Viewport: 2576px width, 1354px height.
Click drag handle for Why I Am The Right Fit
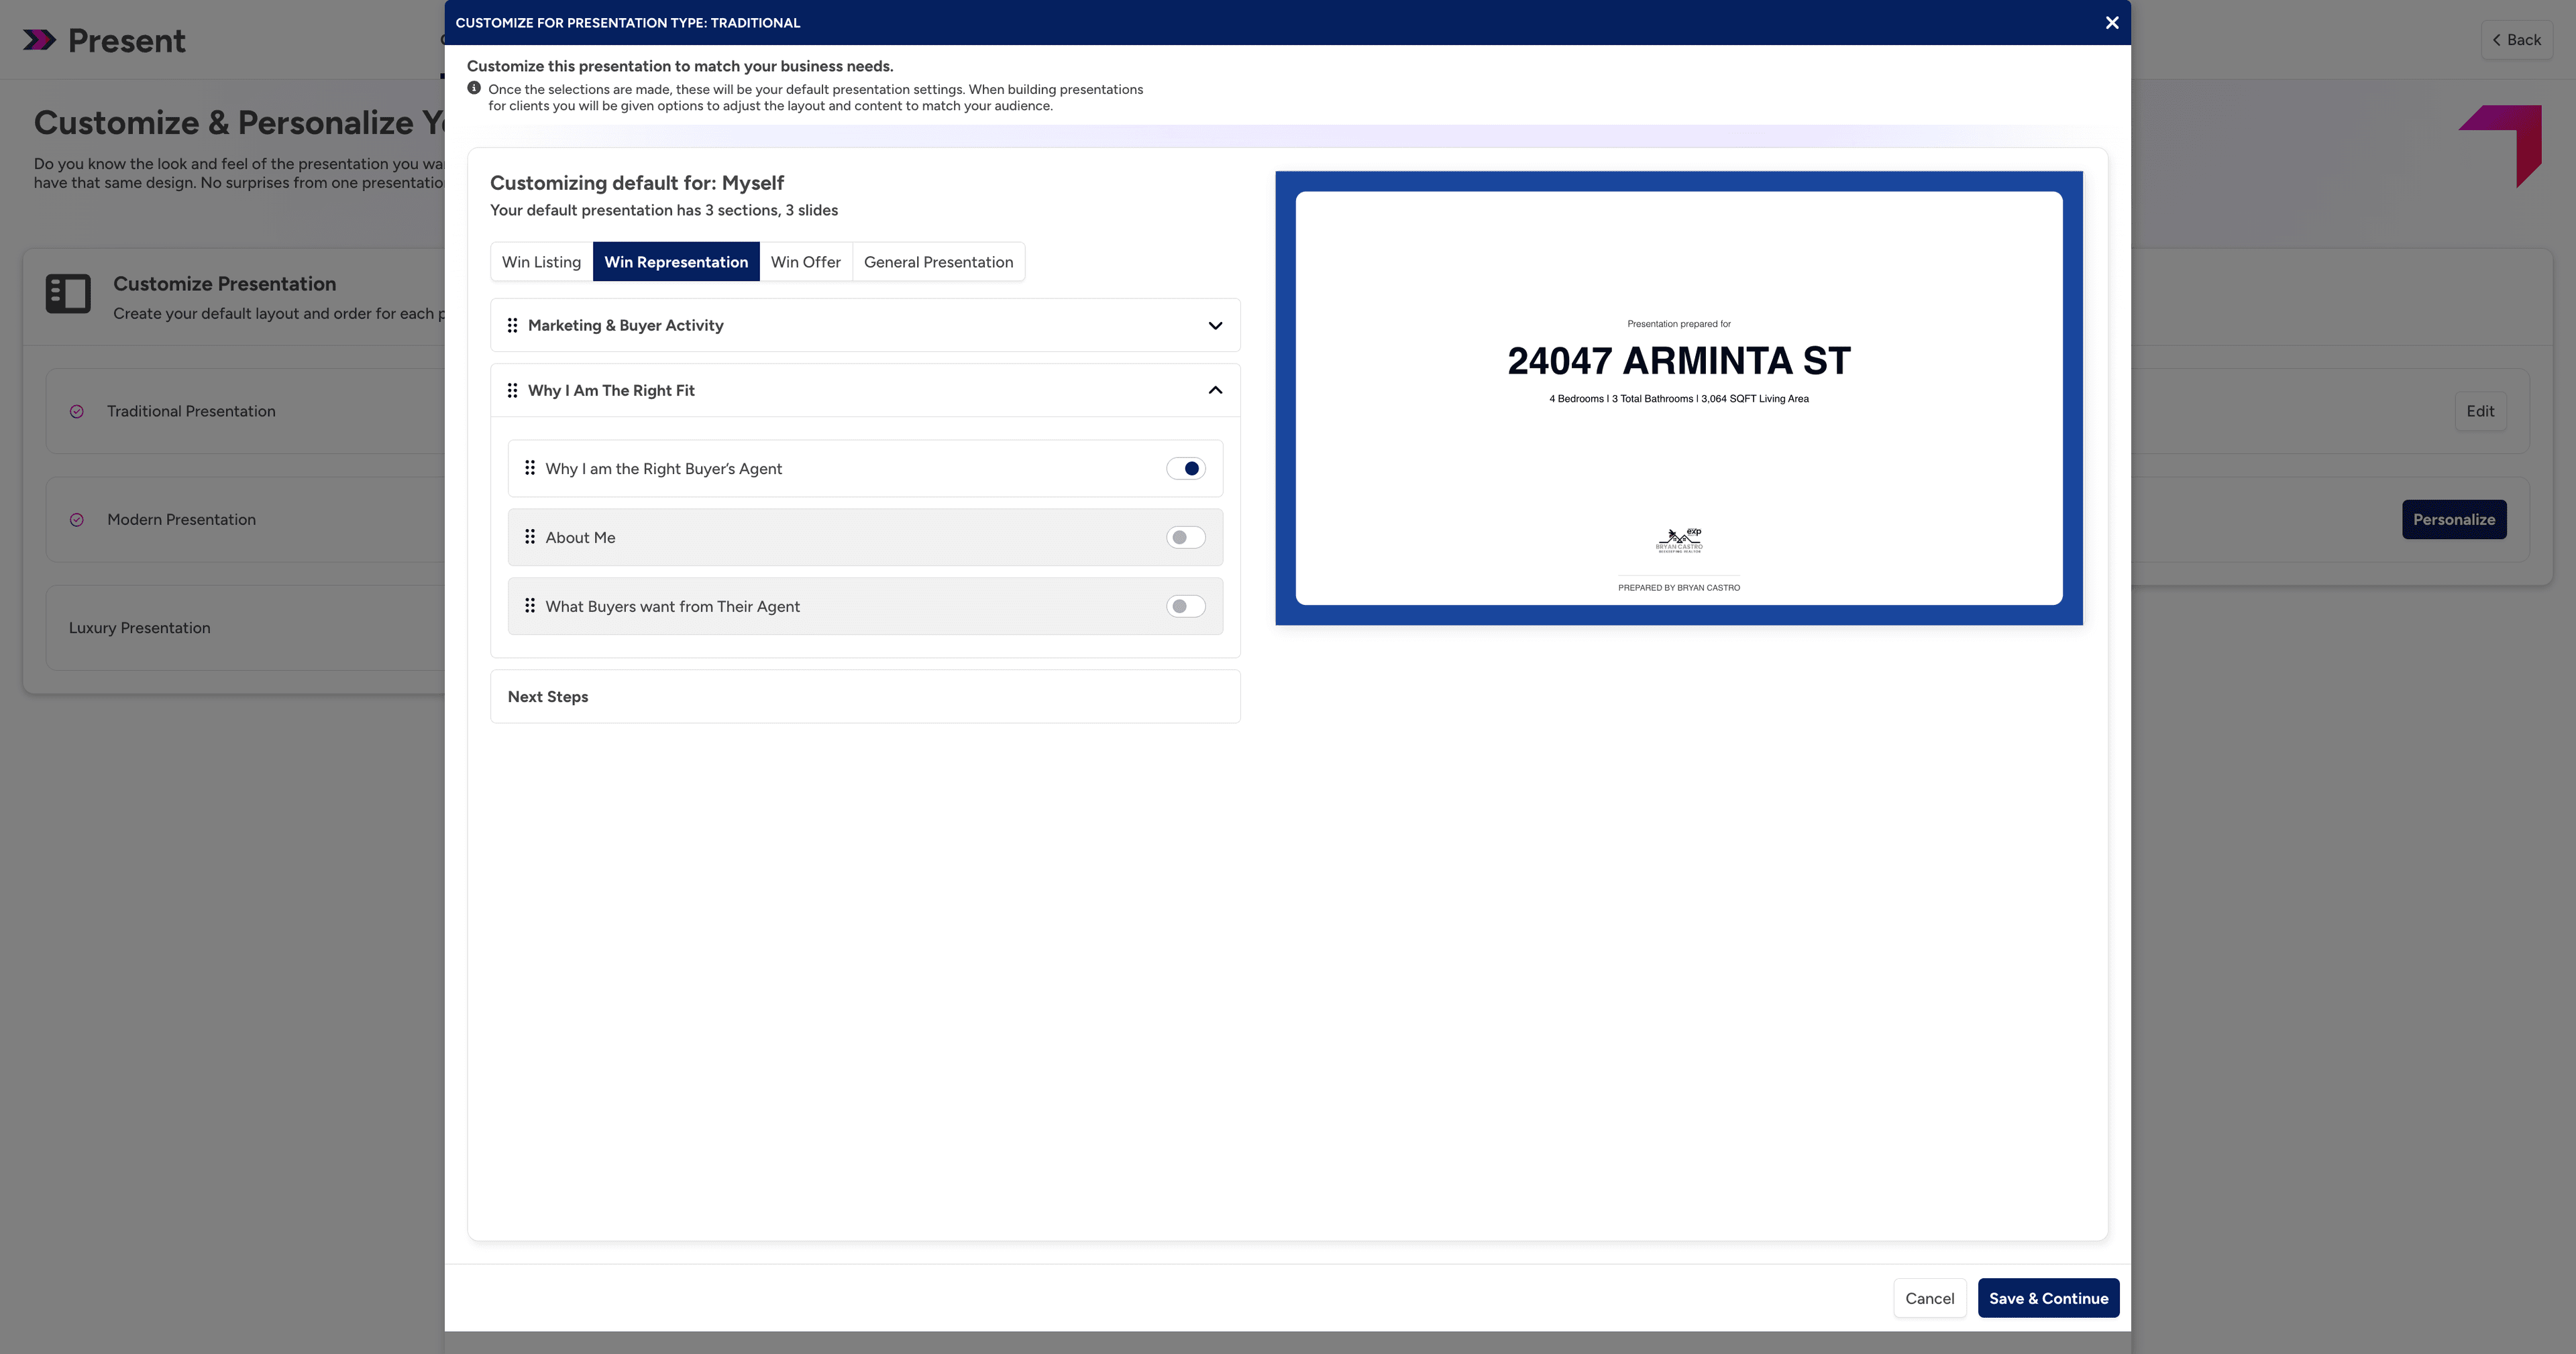click(512, 390)
